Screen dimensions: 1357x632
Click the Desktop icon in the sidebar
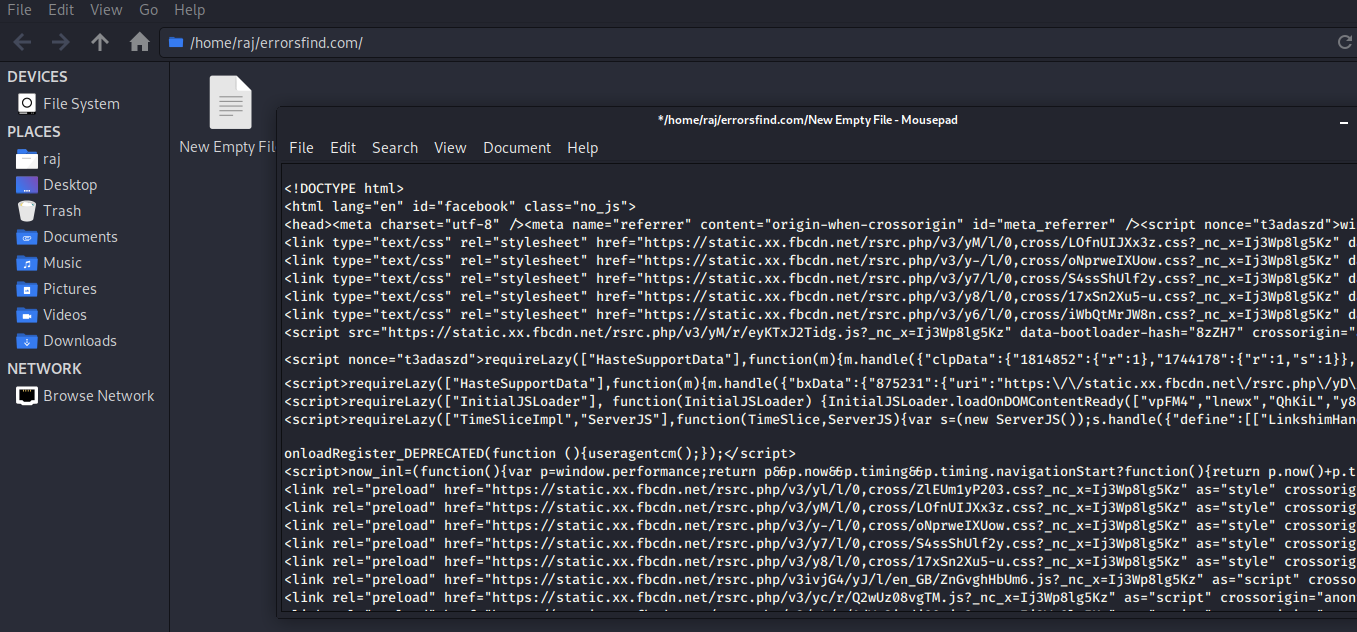(27, 185)
